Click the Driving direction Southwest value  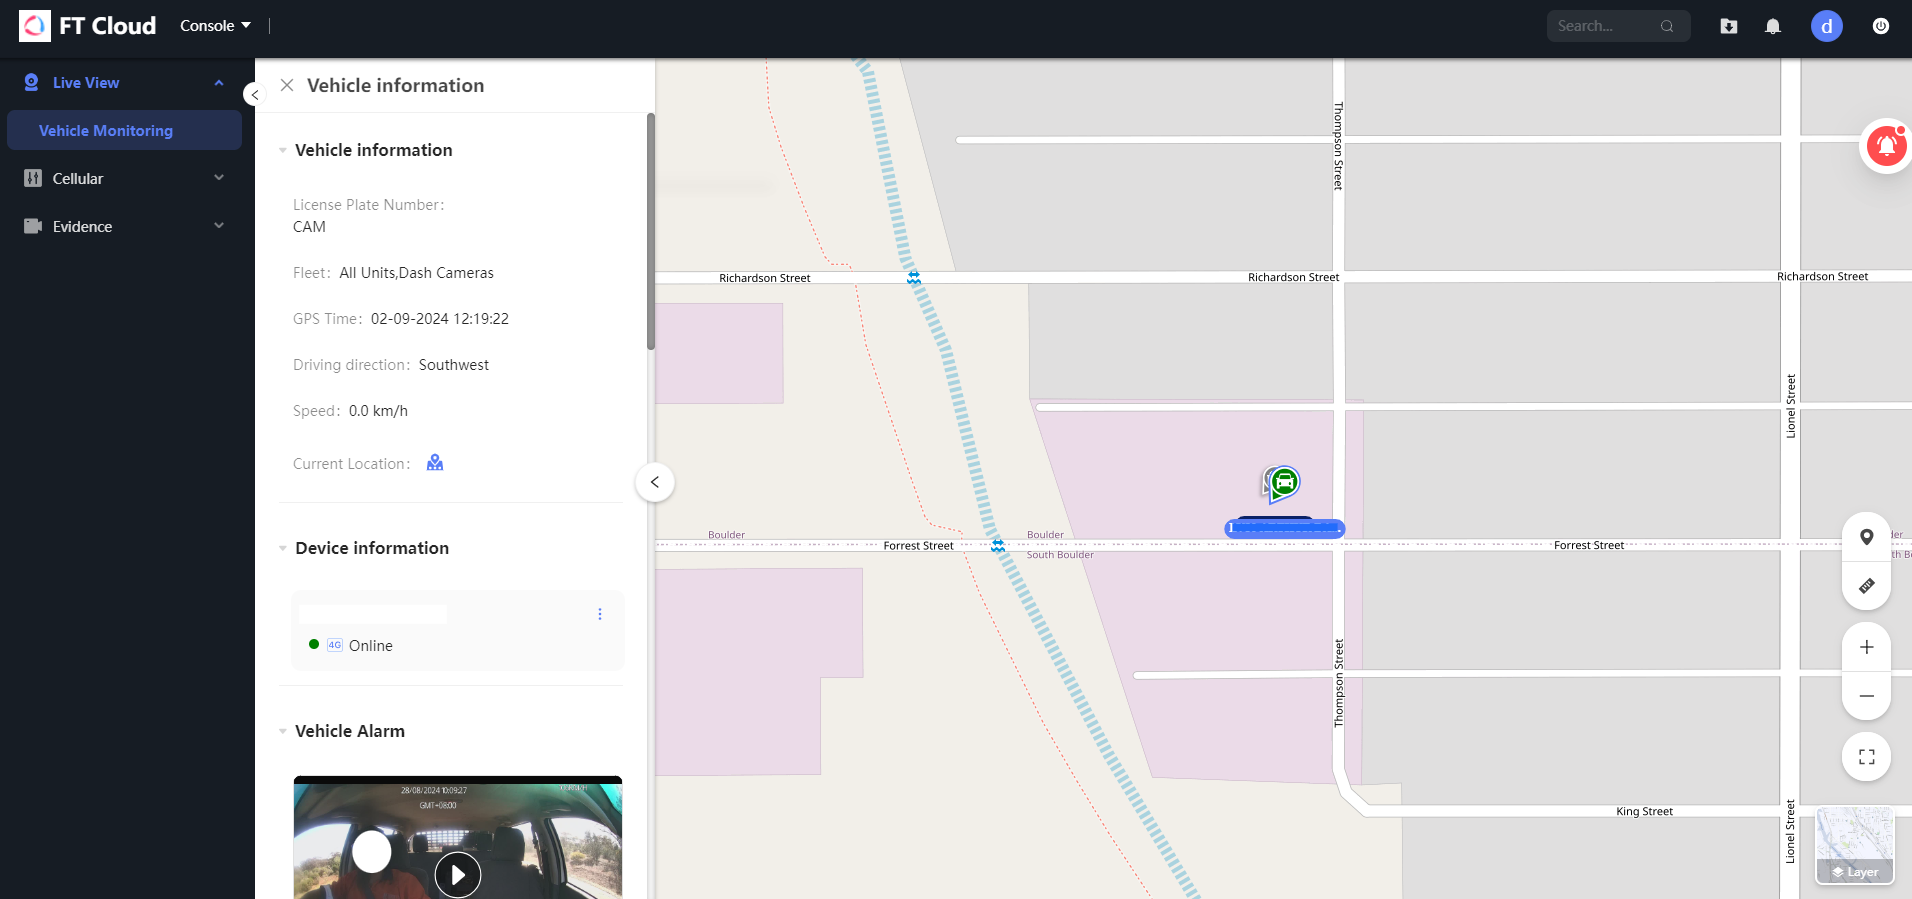(x=454, y=365)
